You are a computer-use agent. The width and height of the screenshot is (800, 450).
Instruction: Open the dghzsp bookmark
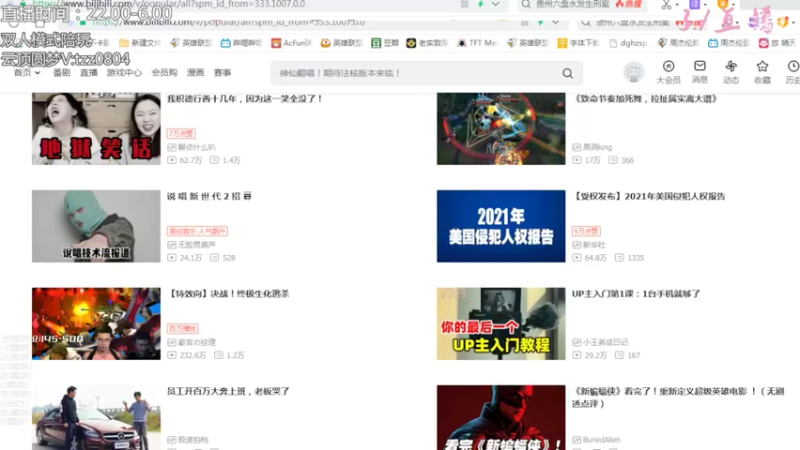628,43
